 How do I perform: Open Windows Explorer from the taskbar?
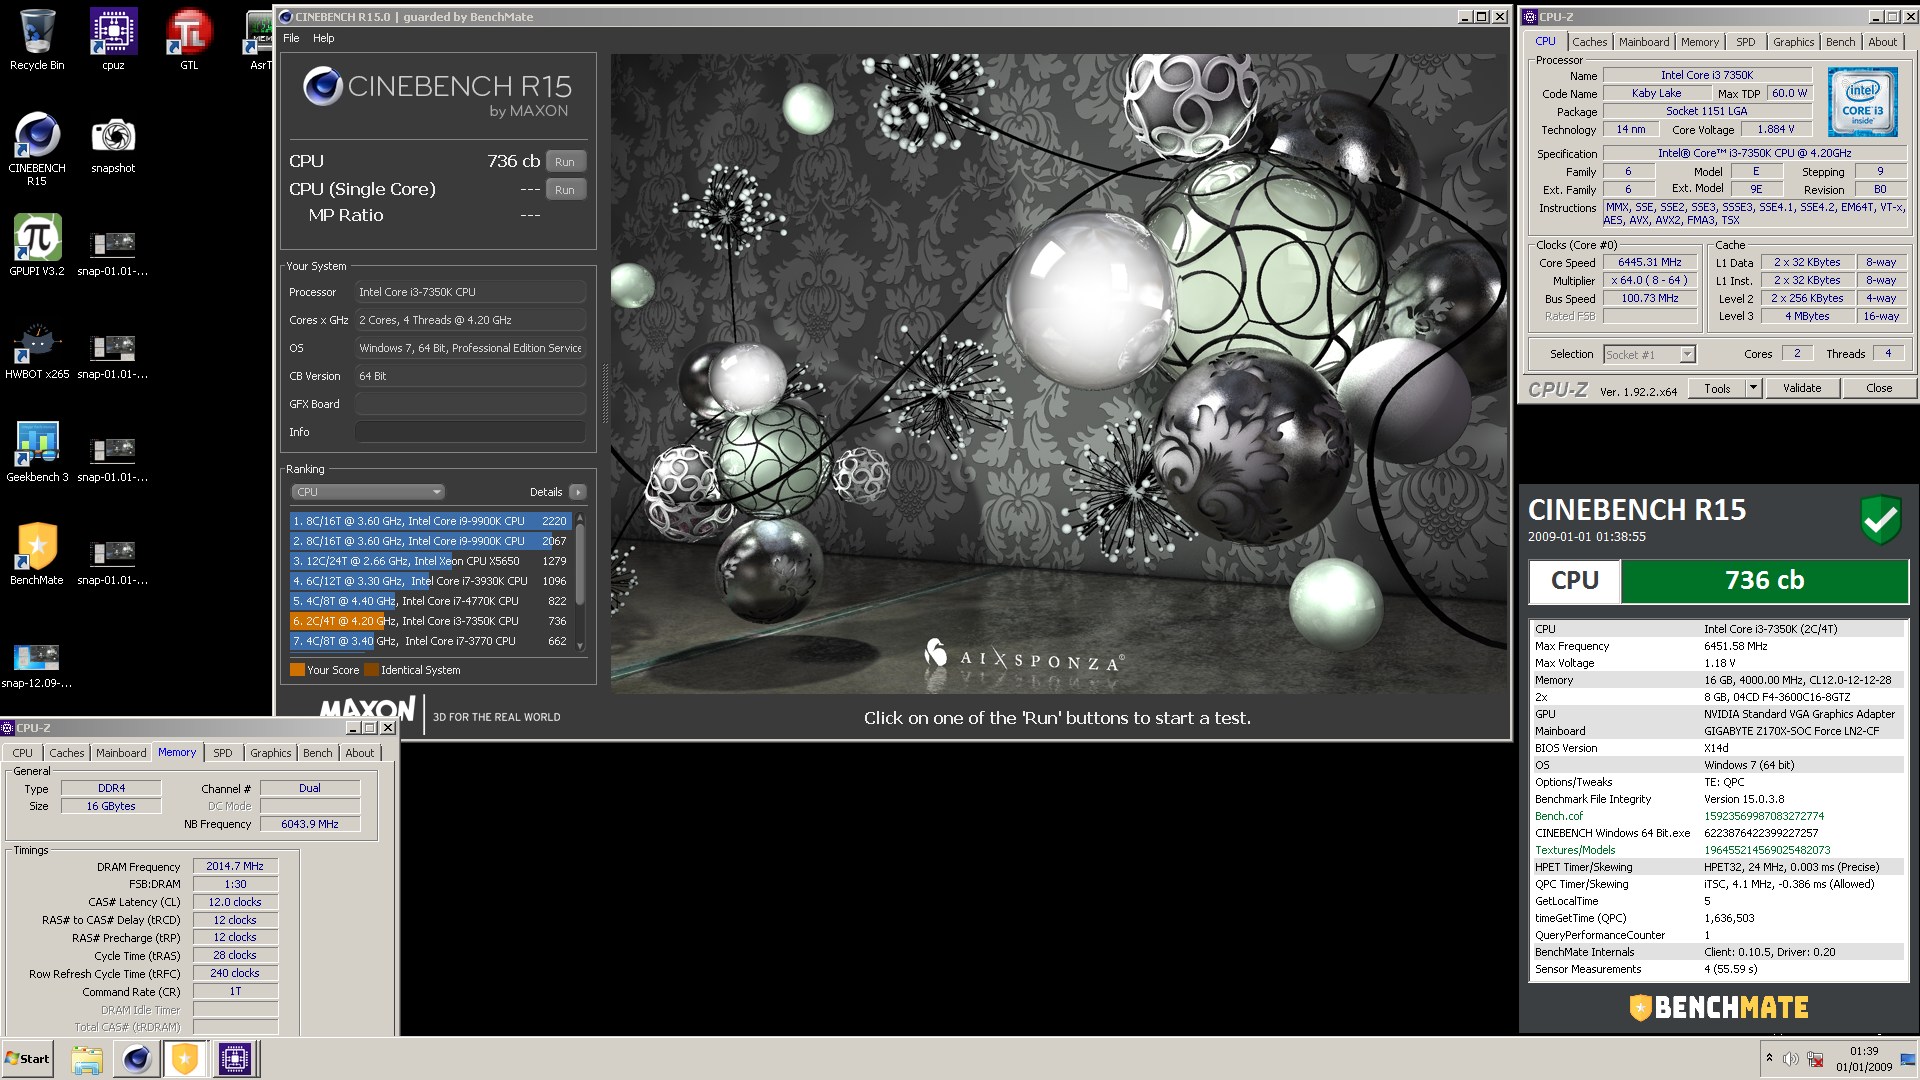click(87, 1059)
